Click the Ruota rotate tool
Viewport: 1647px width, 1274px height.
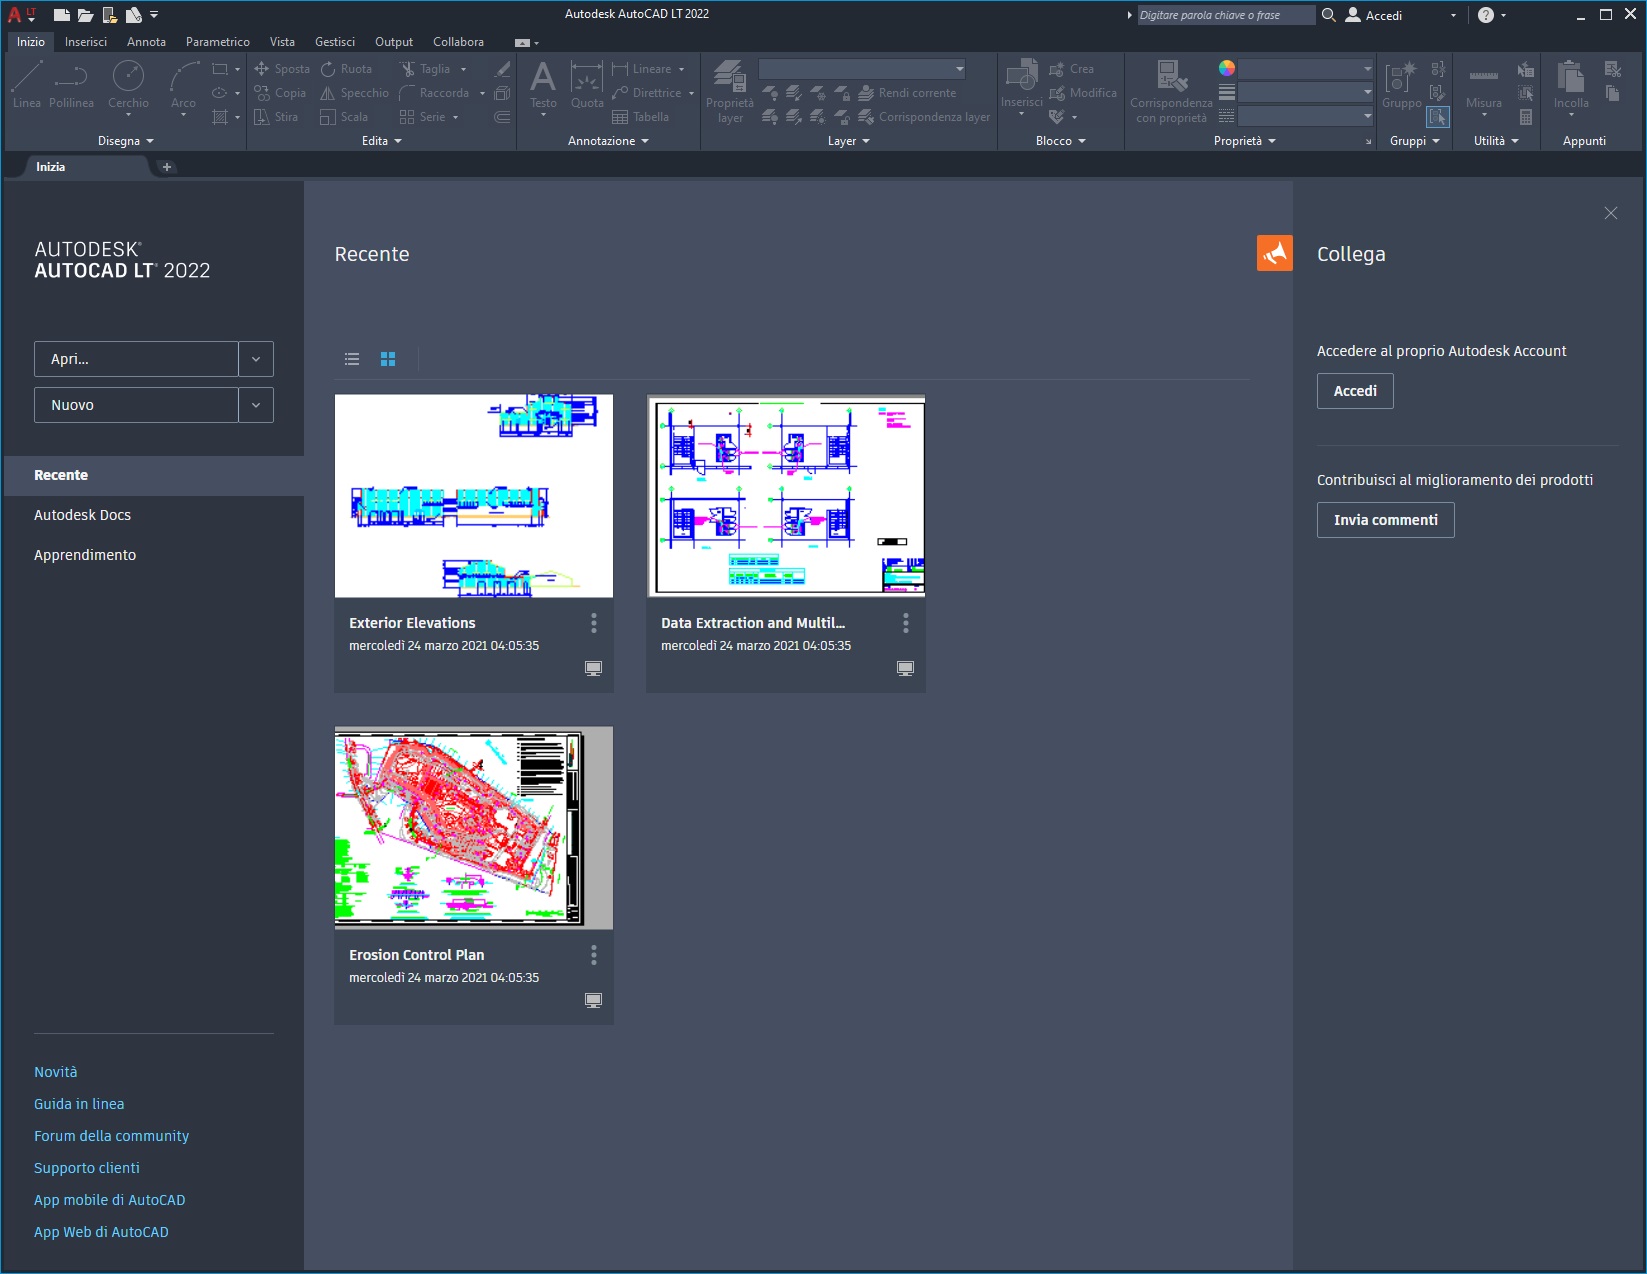pyautogui.click(x=346, y=69)
